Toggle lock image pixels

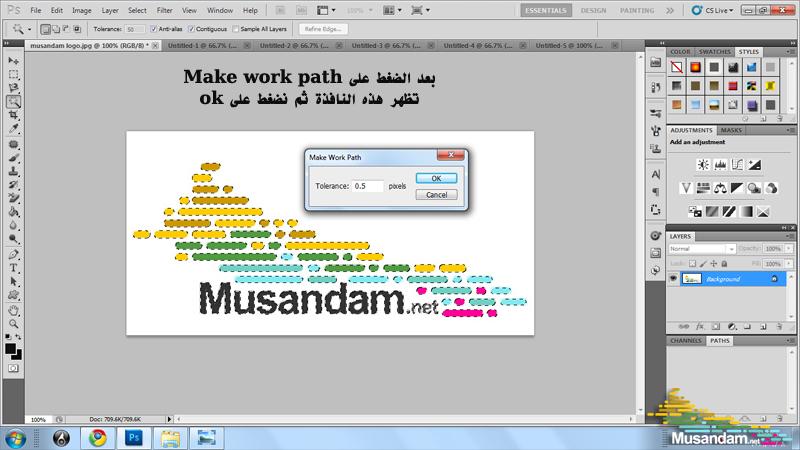pyautogui.click(x=703, y=264)
